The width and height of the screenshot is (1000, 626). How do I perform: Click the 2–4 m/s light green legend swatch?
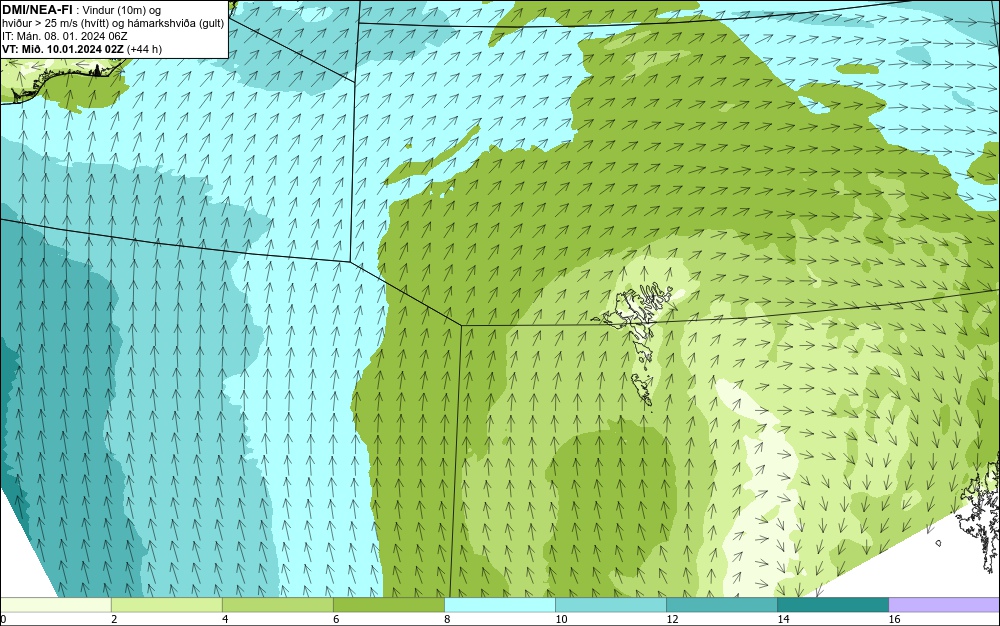pyautogui.click(x=166, y=604)
